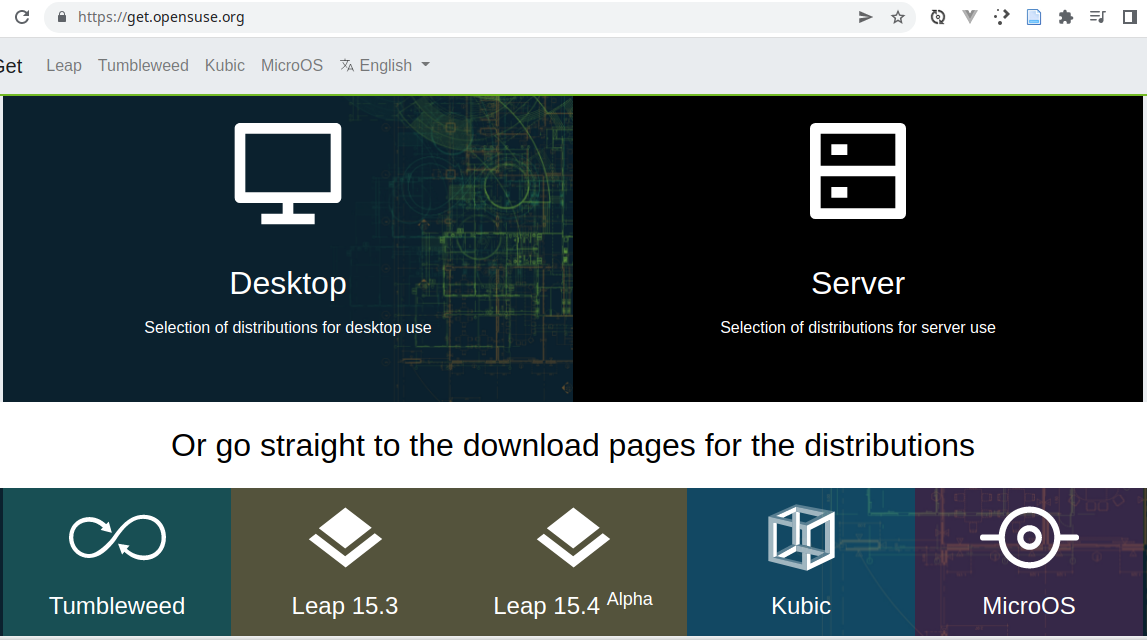Click 'Selection of distributions for server use' text
The height and width of the screenshot is (640, 1147).
point(858,327)
